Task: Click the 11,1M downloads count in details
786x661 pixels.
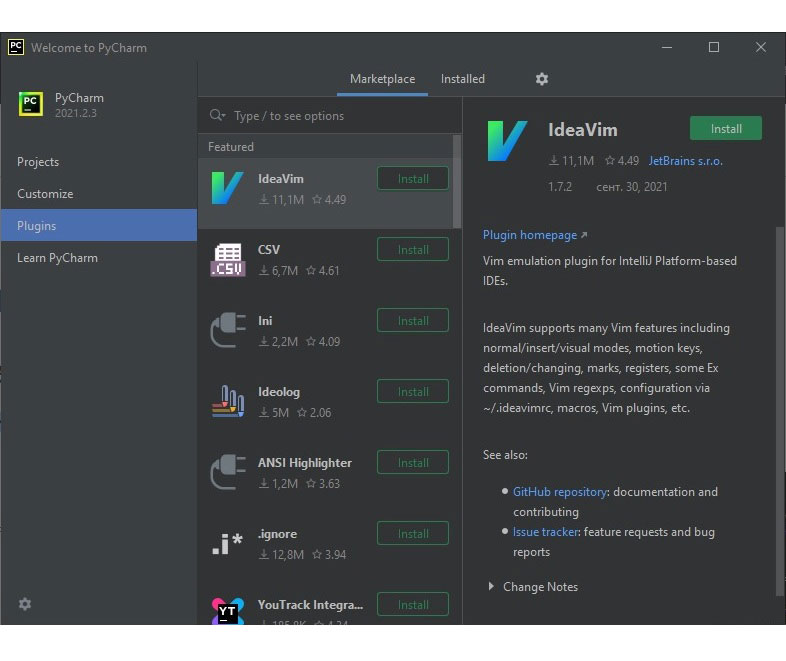Action: tap(571, 161)
